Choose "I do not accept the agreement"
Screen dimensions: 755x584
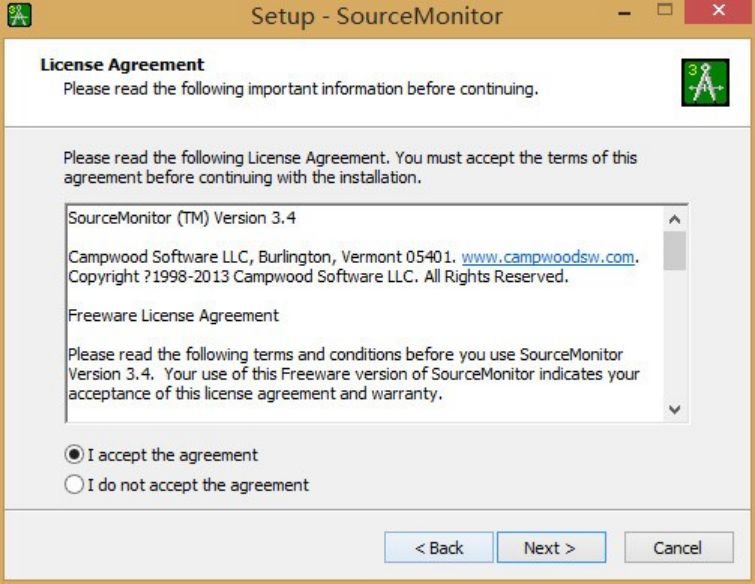(74, 485)
